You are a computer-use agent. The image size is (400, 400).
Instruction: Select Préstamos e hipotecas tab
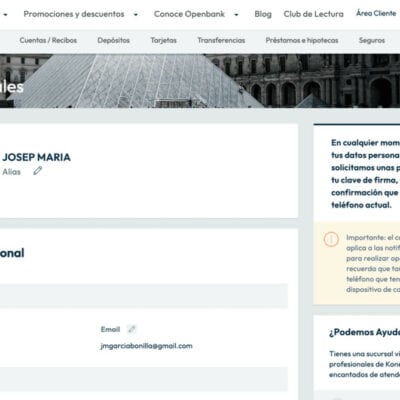302,40
